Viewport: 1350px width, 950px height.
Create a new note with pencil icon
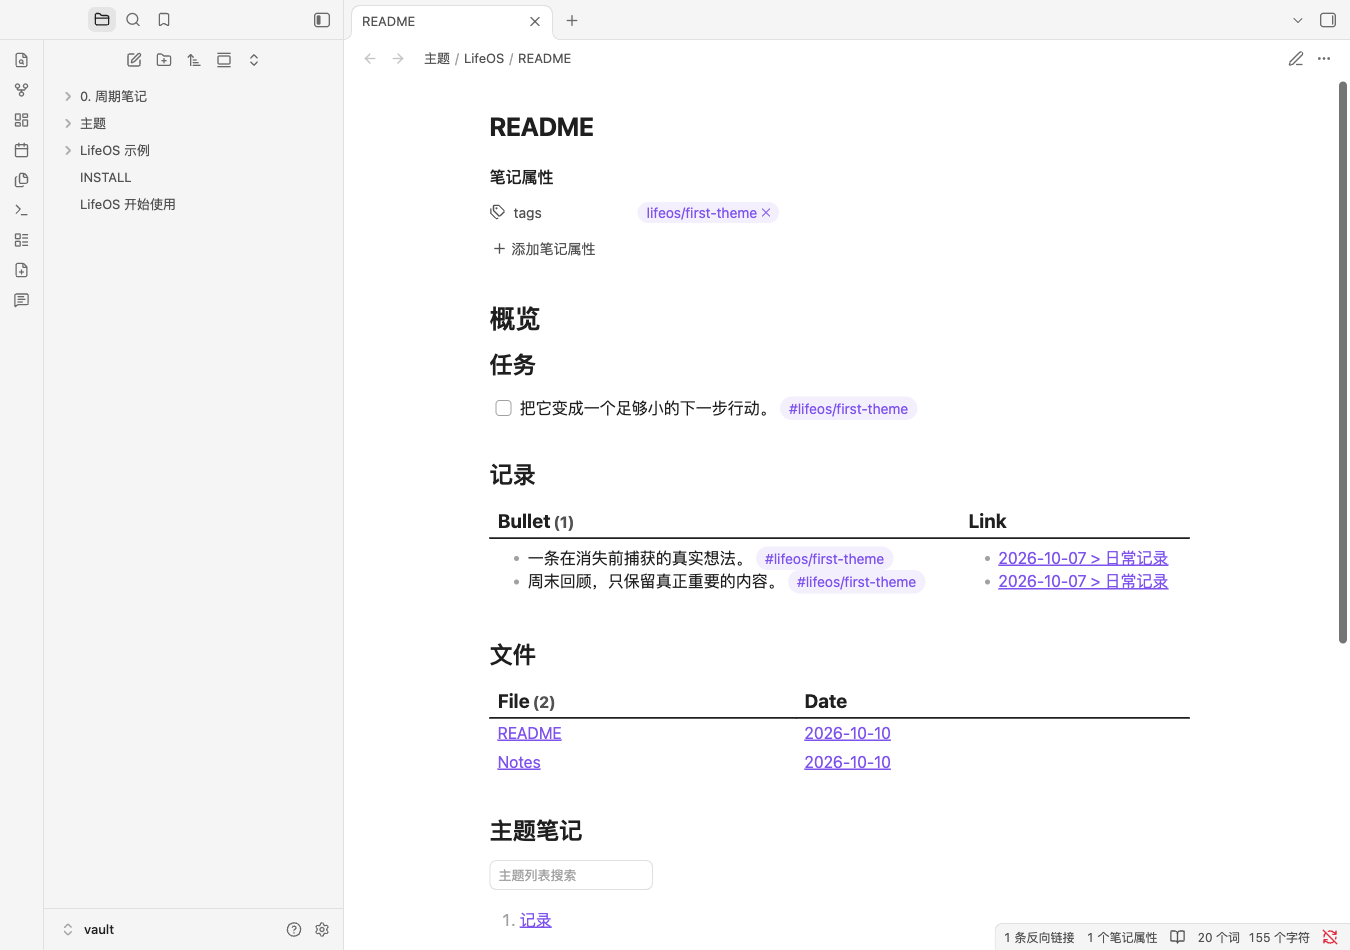click(x=134, y=60)
